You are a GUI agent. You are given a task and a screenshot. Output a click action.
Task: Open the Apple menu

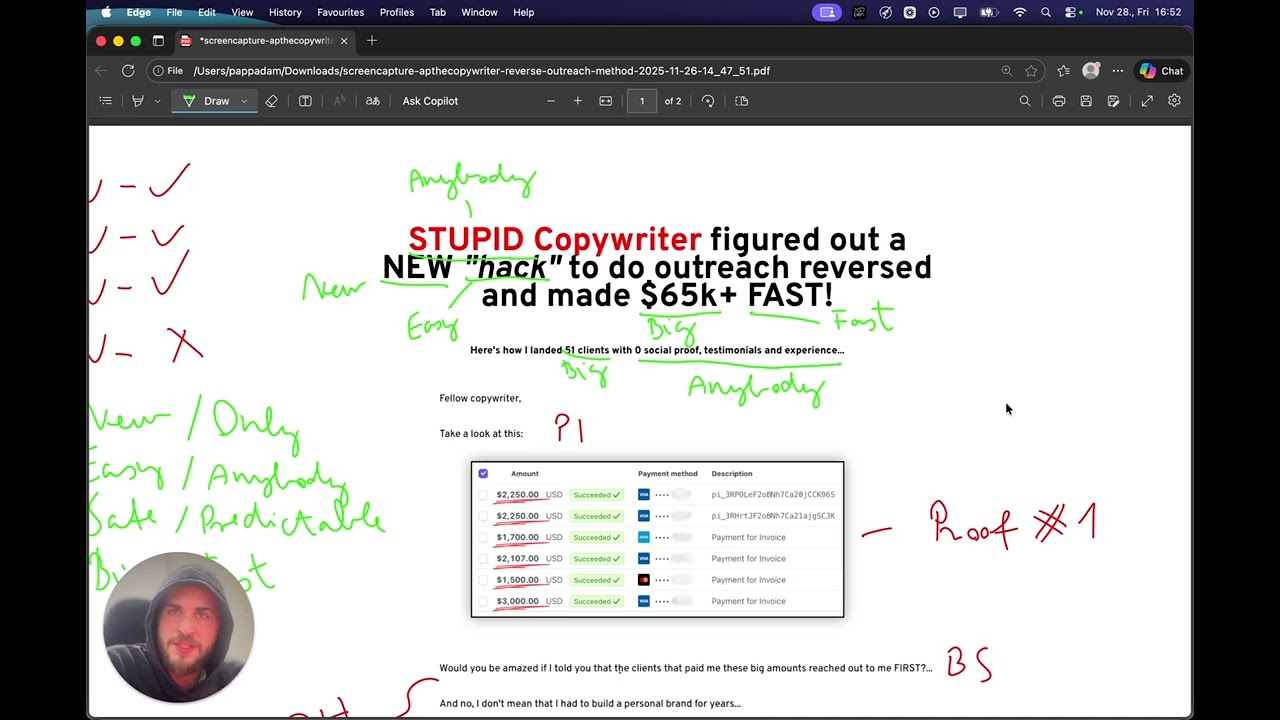[x=106, y=12]
